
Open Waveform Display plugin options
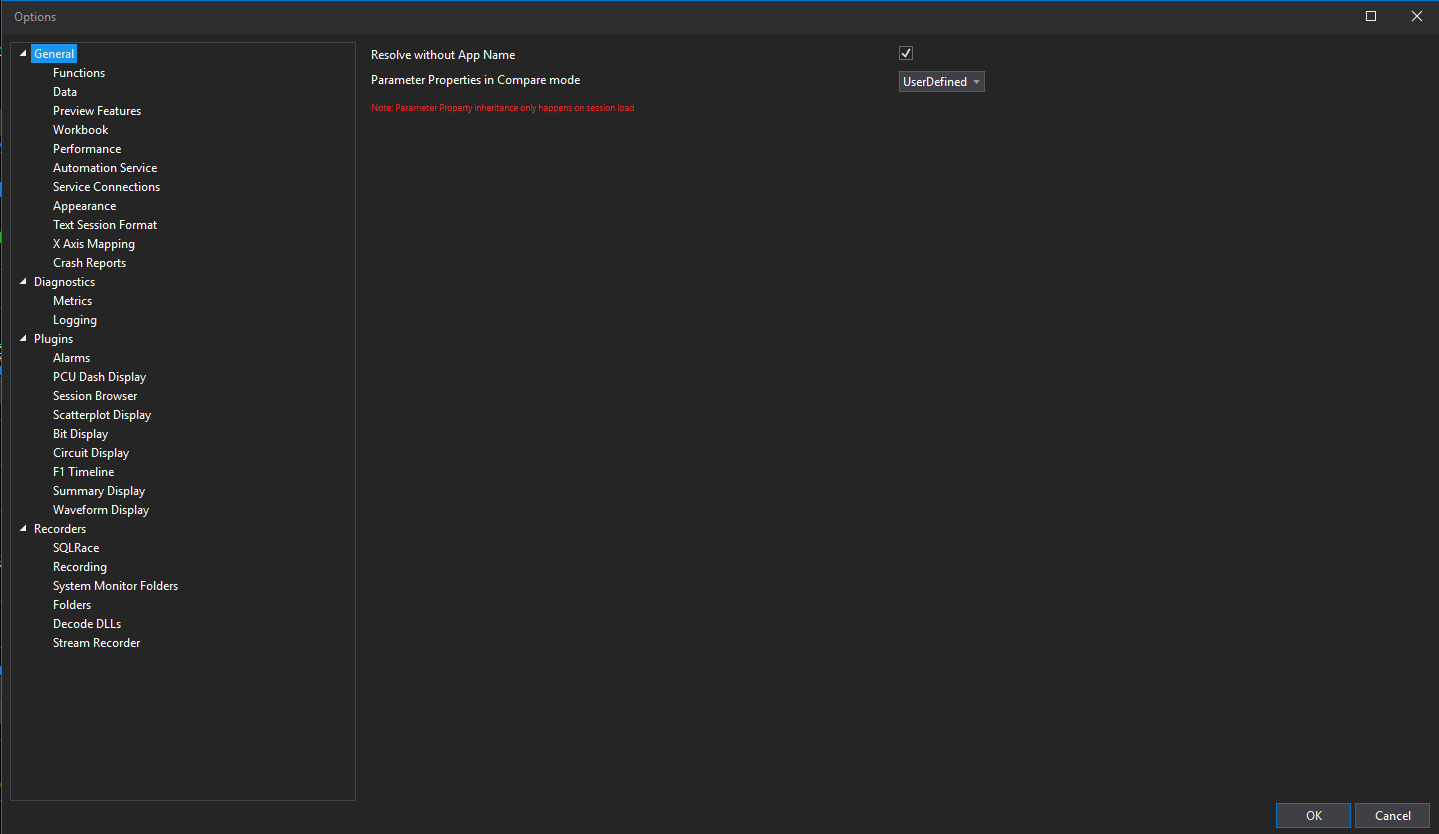point(101,510)
